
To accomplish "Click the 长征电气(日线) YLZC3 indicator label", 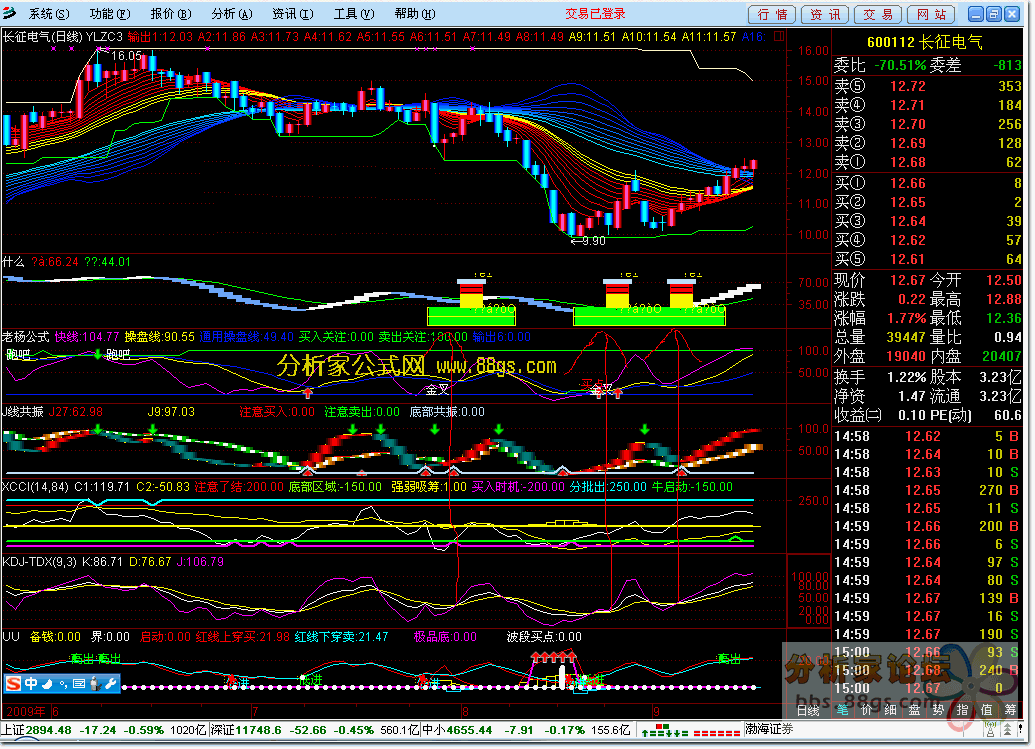I will [63, 36].
